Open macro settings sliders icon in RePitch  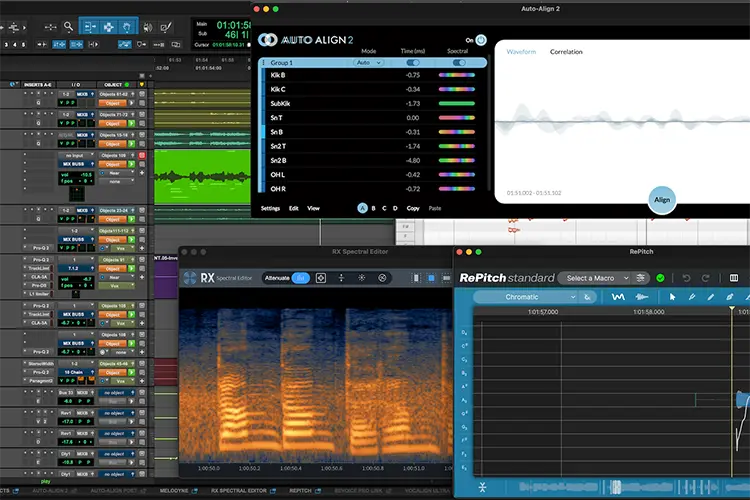coord(640,278)
